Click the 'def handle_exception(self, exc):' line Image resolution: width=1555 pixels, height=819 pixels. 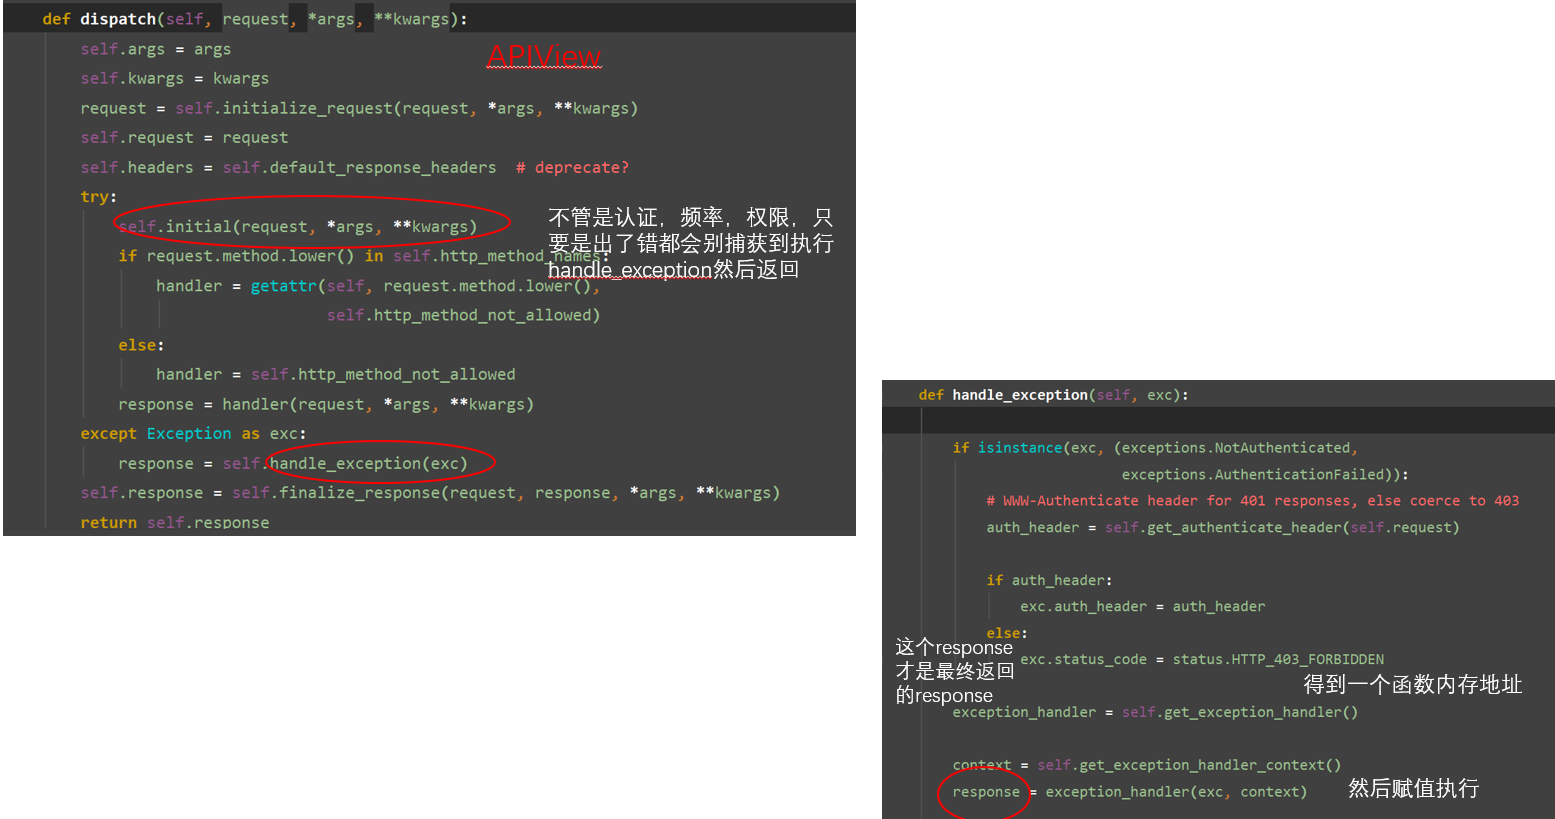coord(1054,395)
